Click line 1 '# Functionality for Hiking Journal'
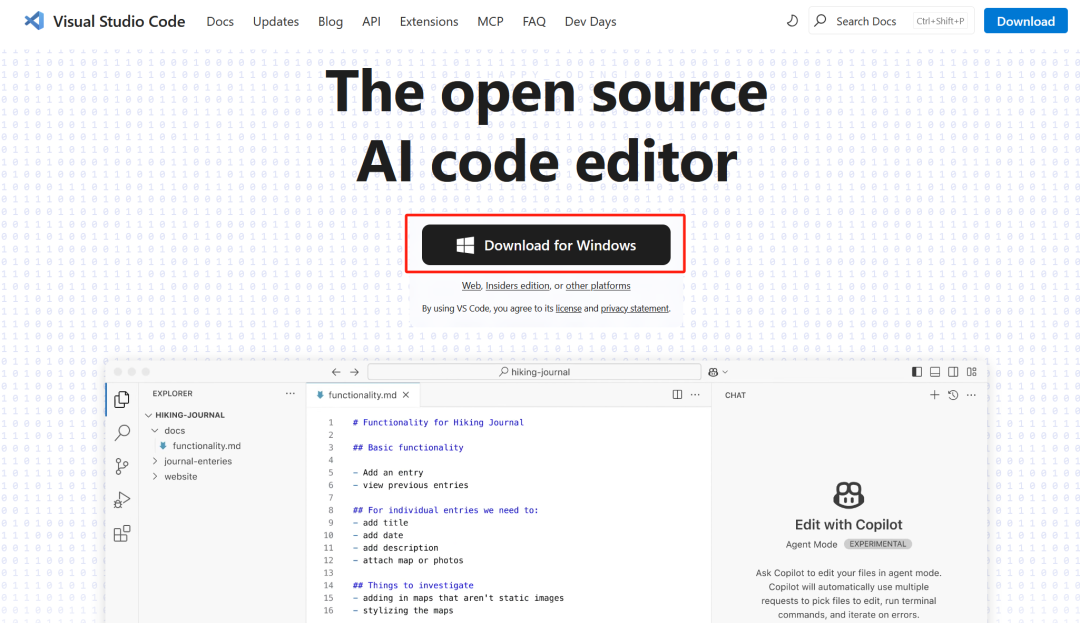The image size is (1080, 623). 438,423
